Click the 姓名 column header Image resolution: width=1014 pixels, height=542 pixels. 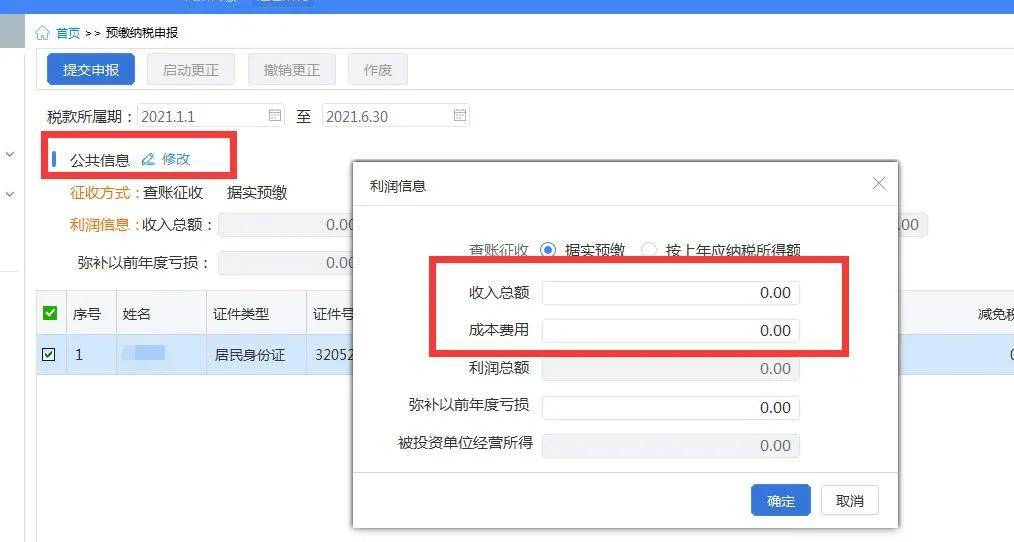[136, 314]
